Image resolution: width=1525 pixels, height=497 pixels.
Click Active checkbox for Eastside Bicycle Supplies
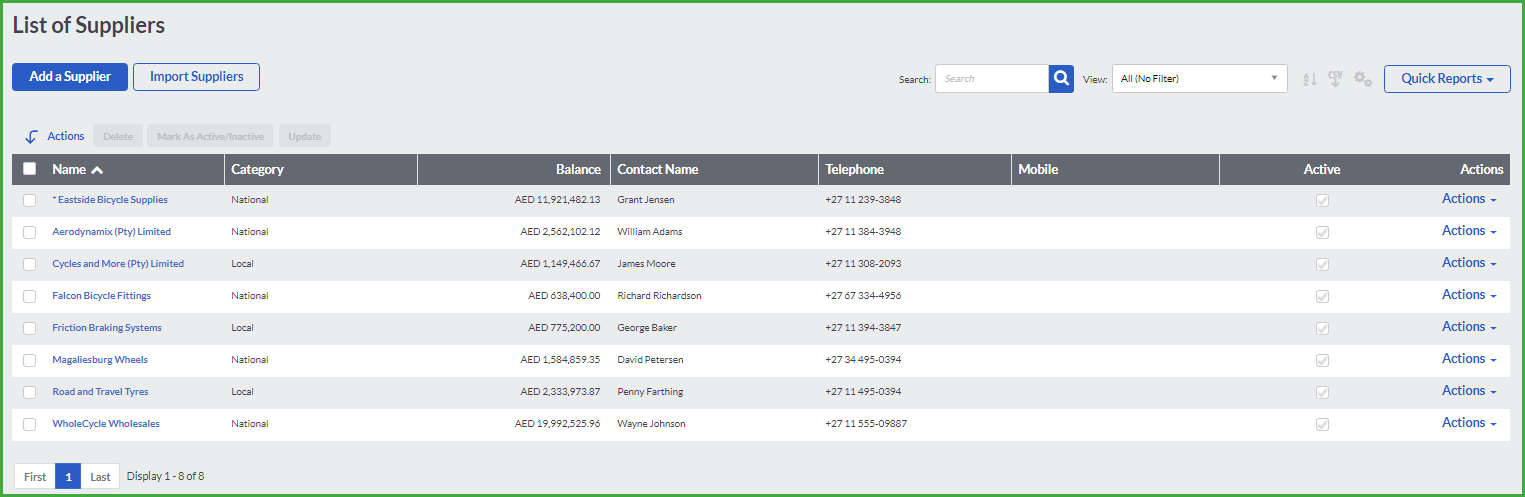click(1322, 200)
